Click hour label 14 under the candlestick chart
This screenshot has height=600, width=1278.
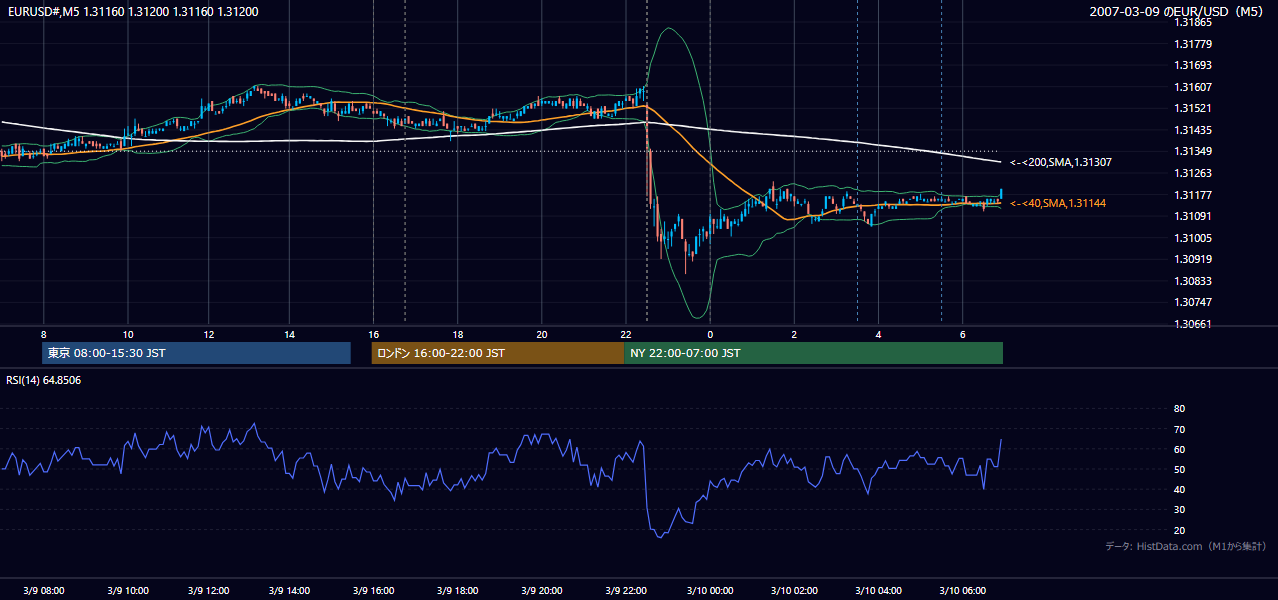[x=289, y=334]
